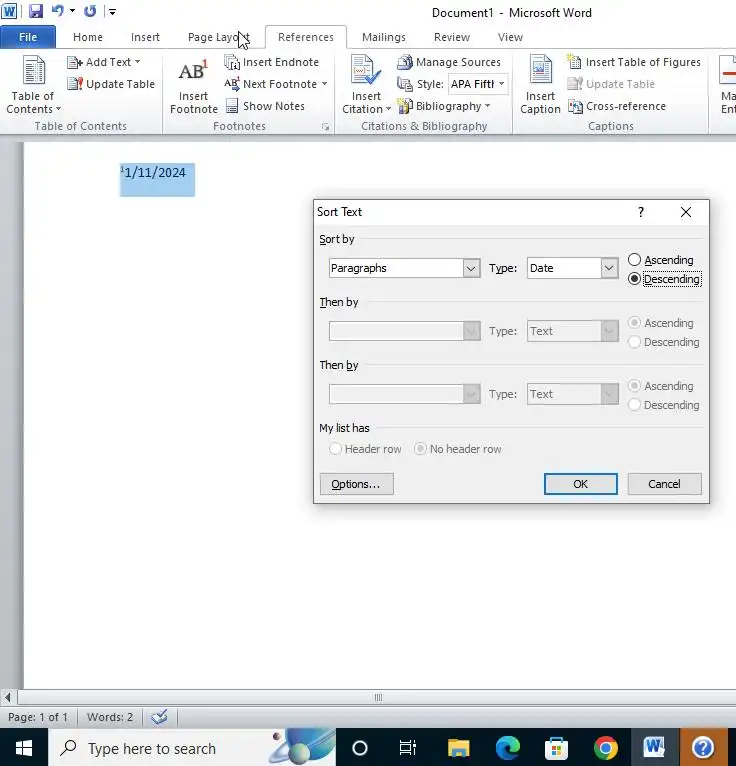Click Add Text in Table of Contents group
Image resolution: width=736 pixels, height=766 pixels.
click(104, 62)
